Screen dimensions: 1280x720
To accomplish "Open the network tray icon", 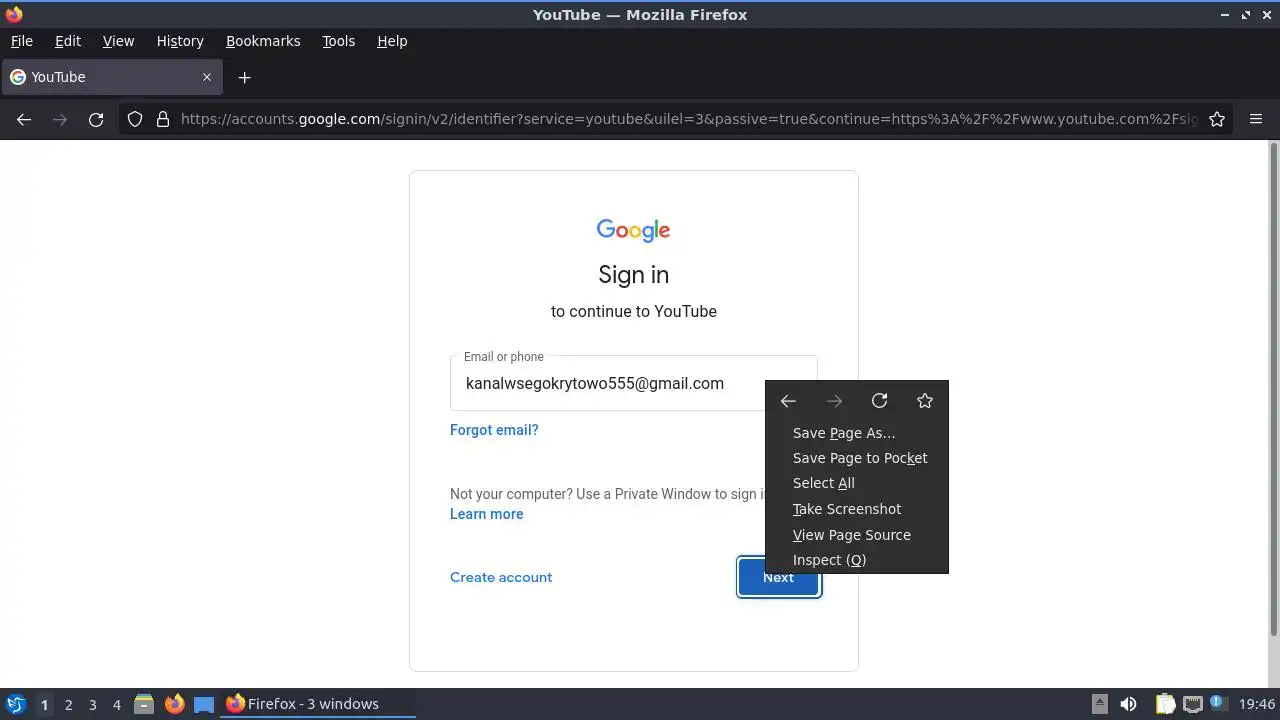I will [1193, 704].
